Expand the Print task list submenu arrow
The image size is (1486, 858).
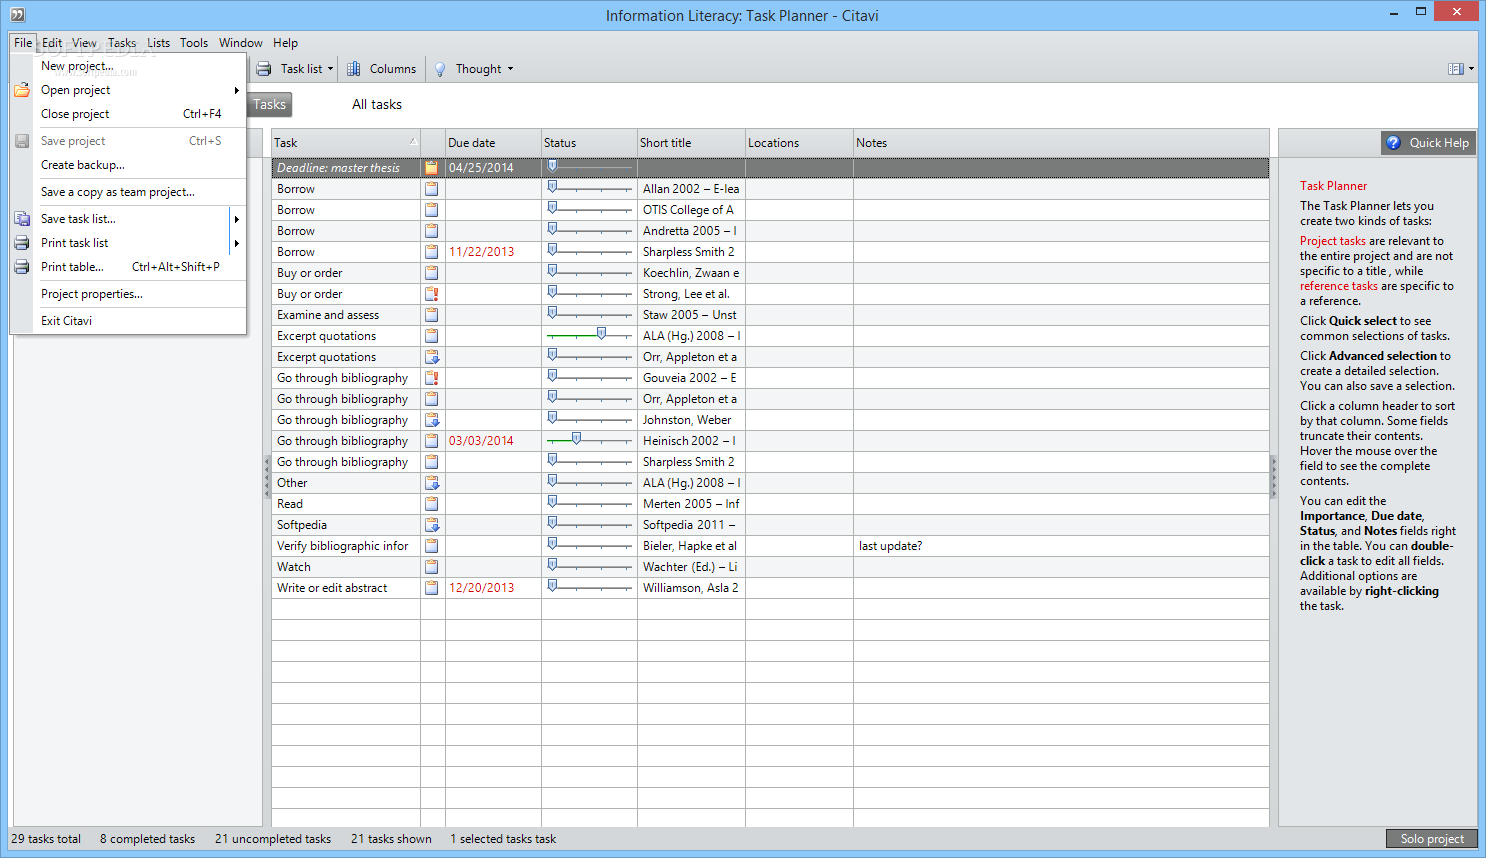(237, 243)
